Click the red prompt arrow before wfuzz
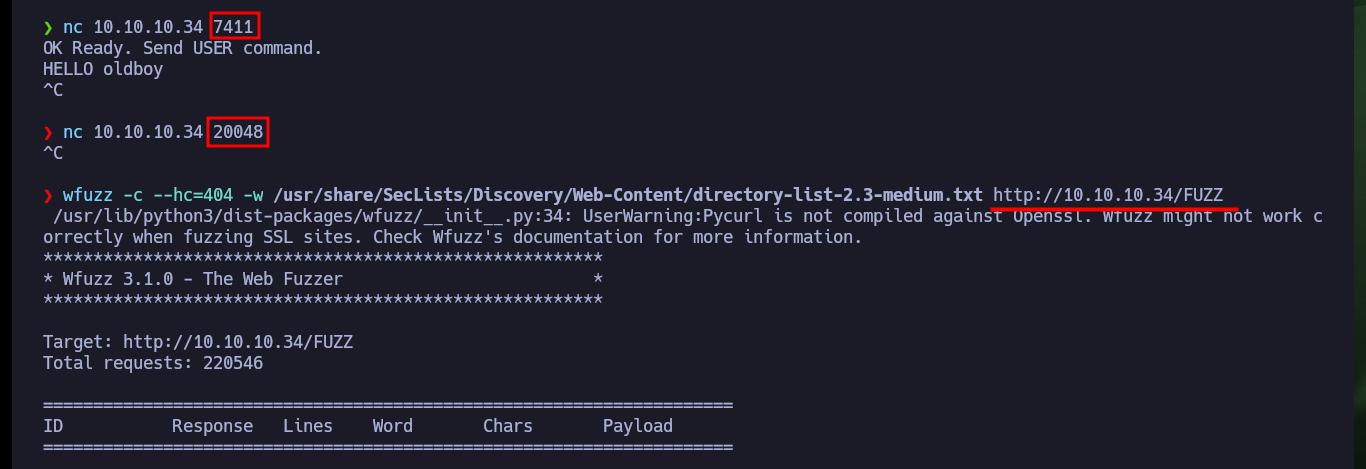The height and width of the screenshot is (469, 1366). pyautogui.click(x=48, y=195)
